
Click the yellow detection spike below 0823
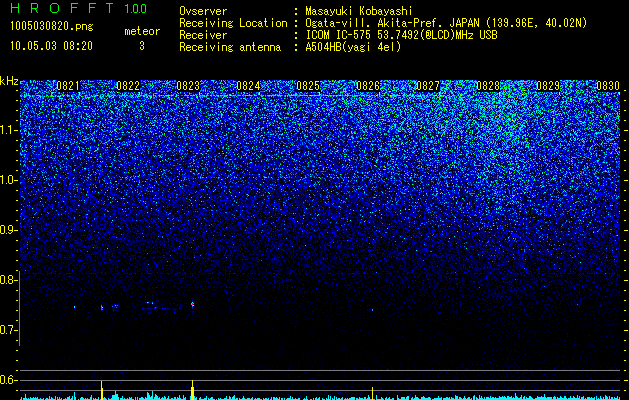193,390
